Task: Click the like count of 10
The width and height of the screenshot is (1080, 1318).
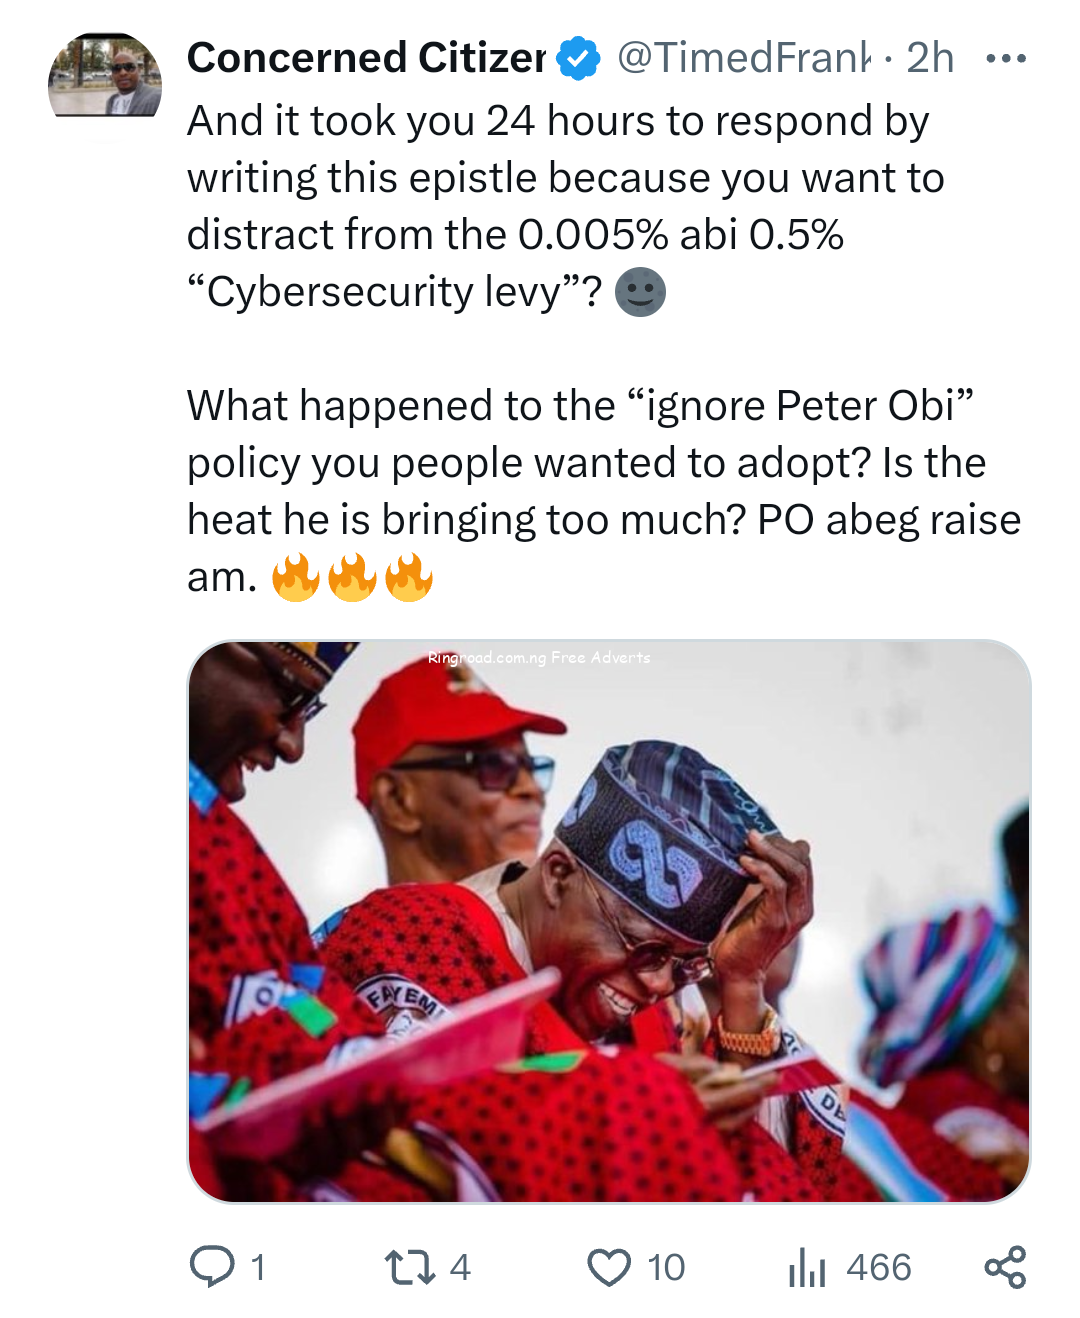Action: [665, 1267]
